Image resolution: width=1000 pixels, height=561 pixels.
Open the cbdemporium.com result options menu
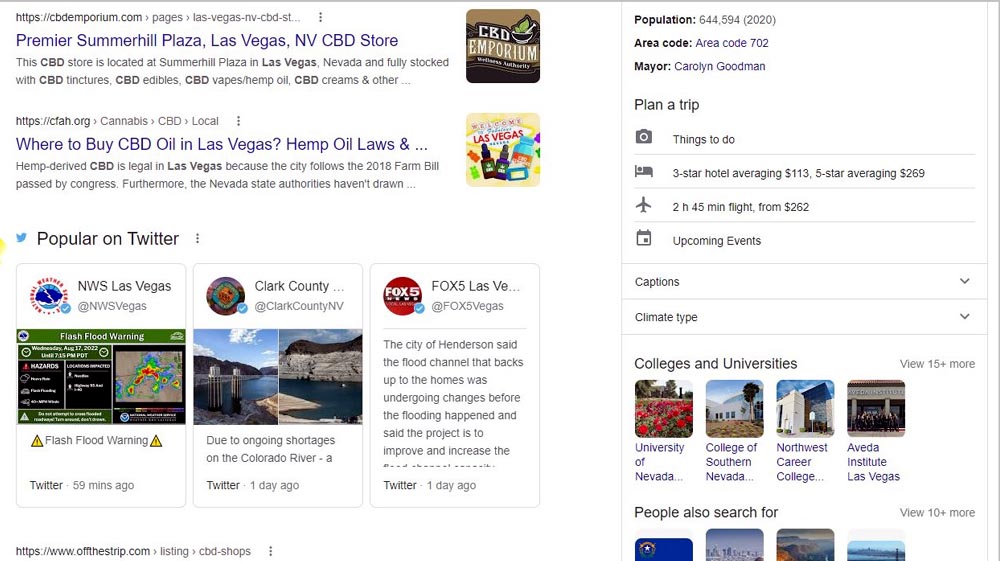point(320,18)
